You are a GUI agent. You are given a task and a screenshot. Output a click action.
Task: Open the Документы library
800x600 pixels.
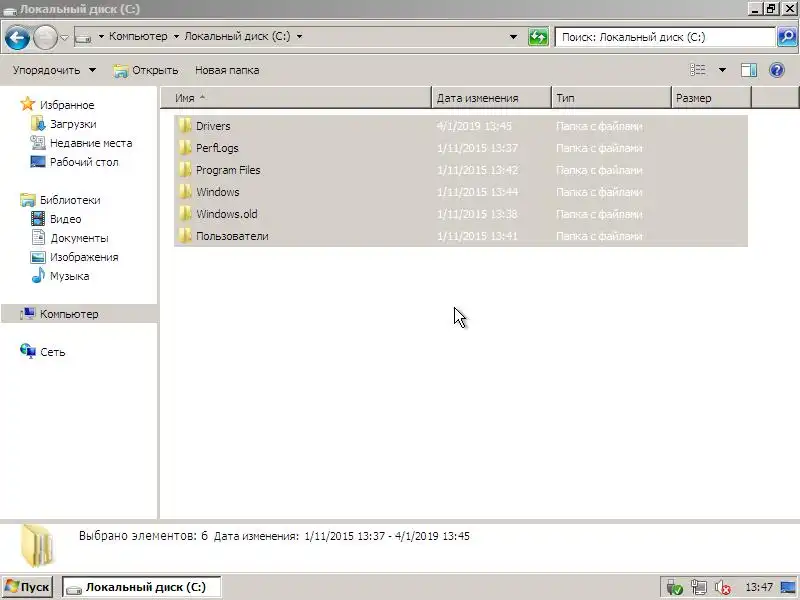[x=79, y=238]
